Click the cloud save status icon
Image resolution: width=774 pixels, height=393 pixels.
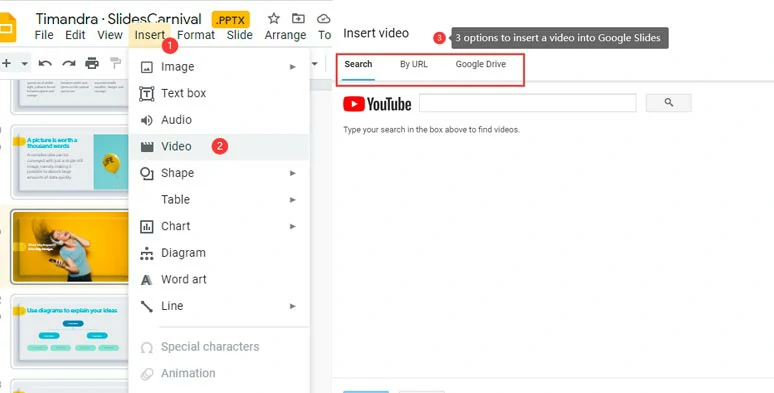[x=323, y=19]
